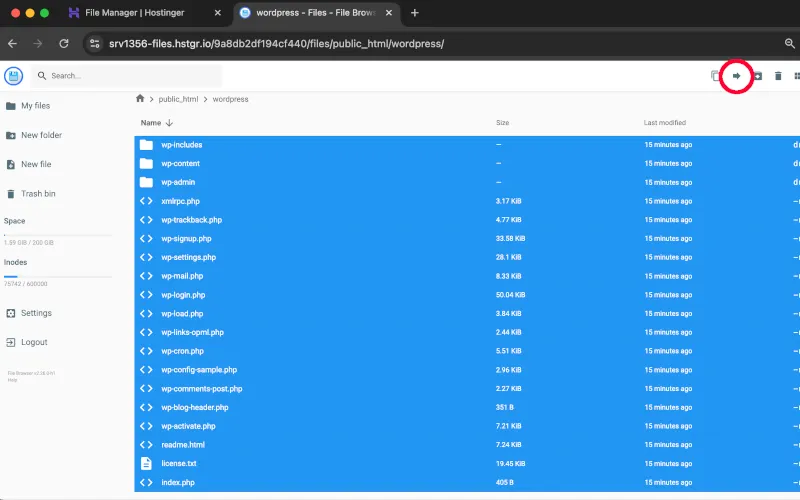Screen dimensions: 800x500
Task: Sort by Last modified column header
Action: tap(664, 123)
